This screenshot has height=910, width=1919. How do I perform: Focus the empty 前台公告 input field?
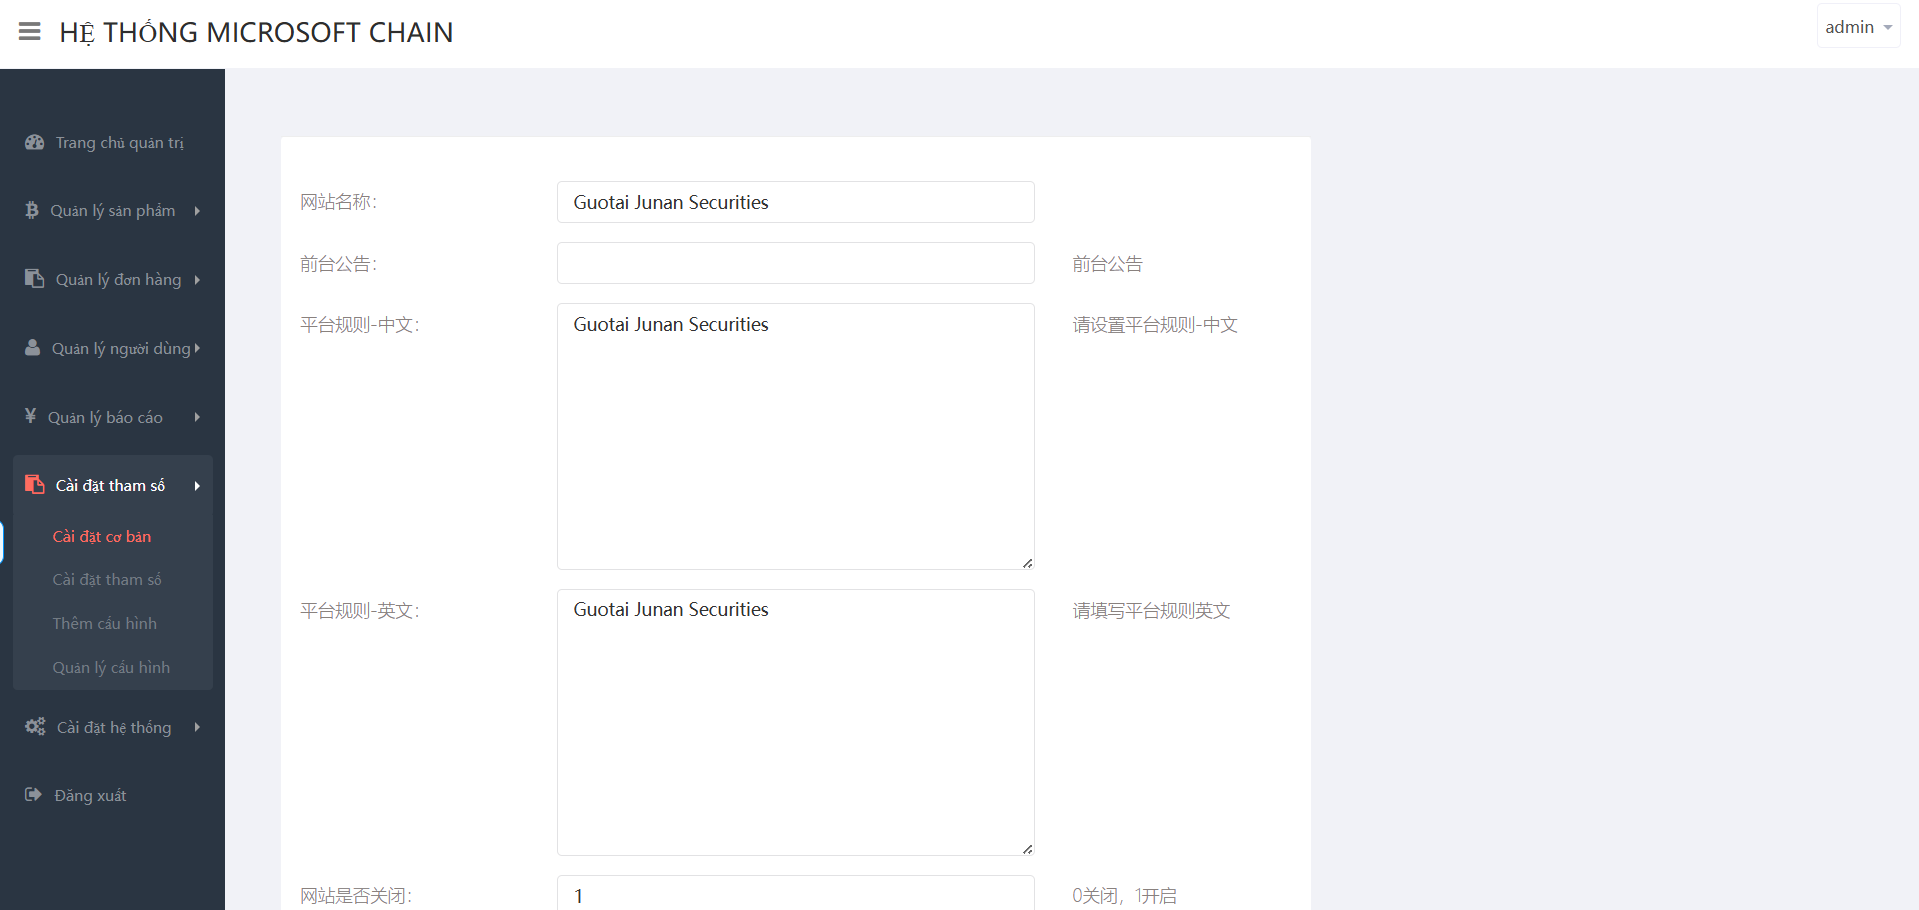pyautogui.click(x=796, y=263)
